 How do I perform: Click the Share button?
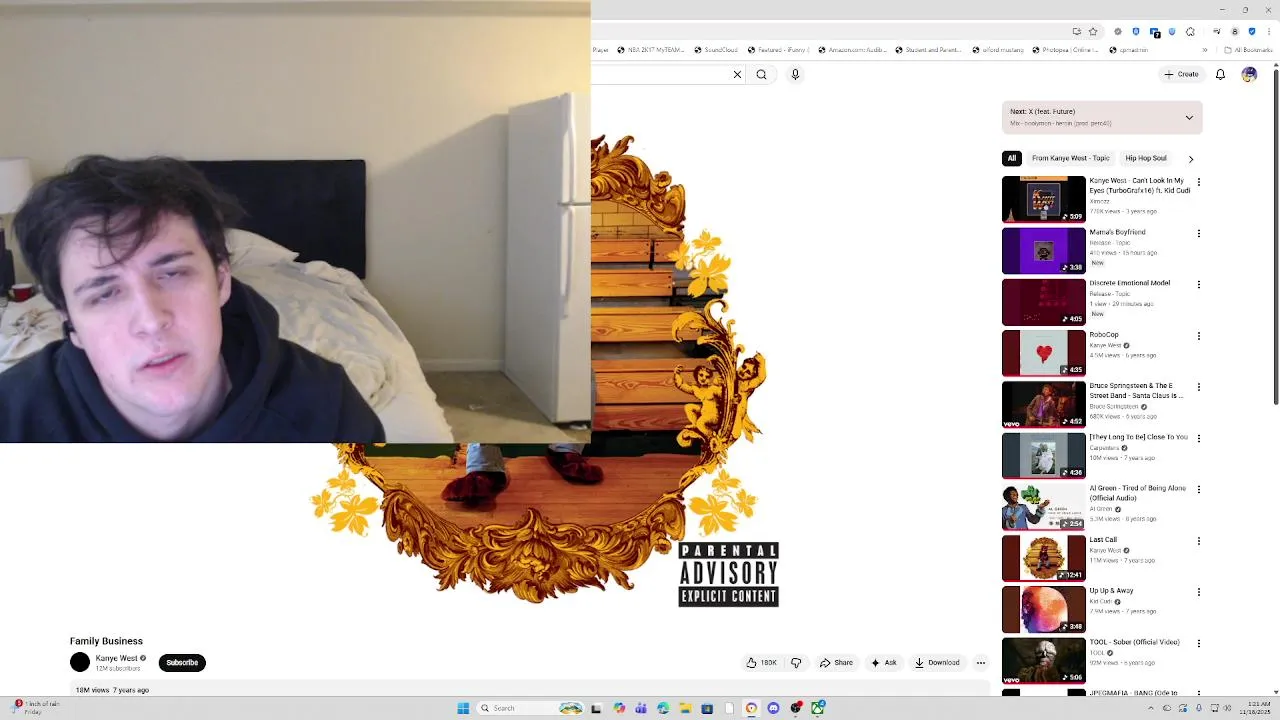click(x=836, y=663)
